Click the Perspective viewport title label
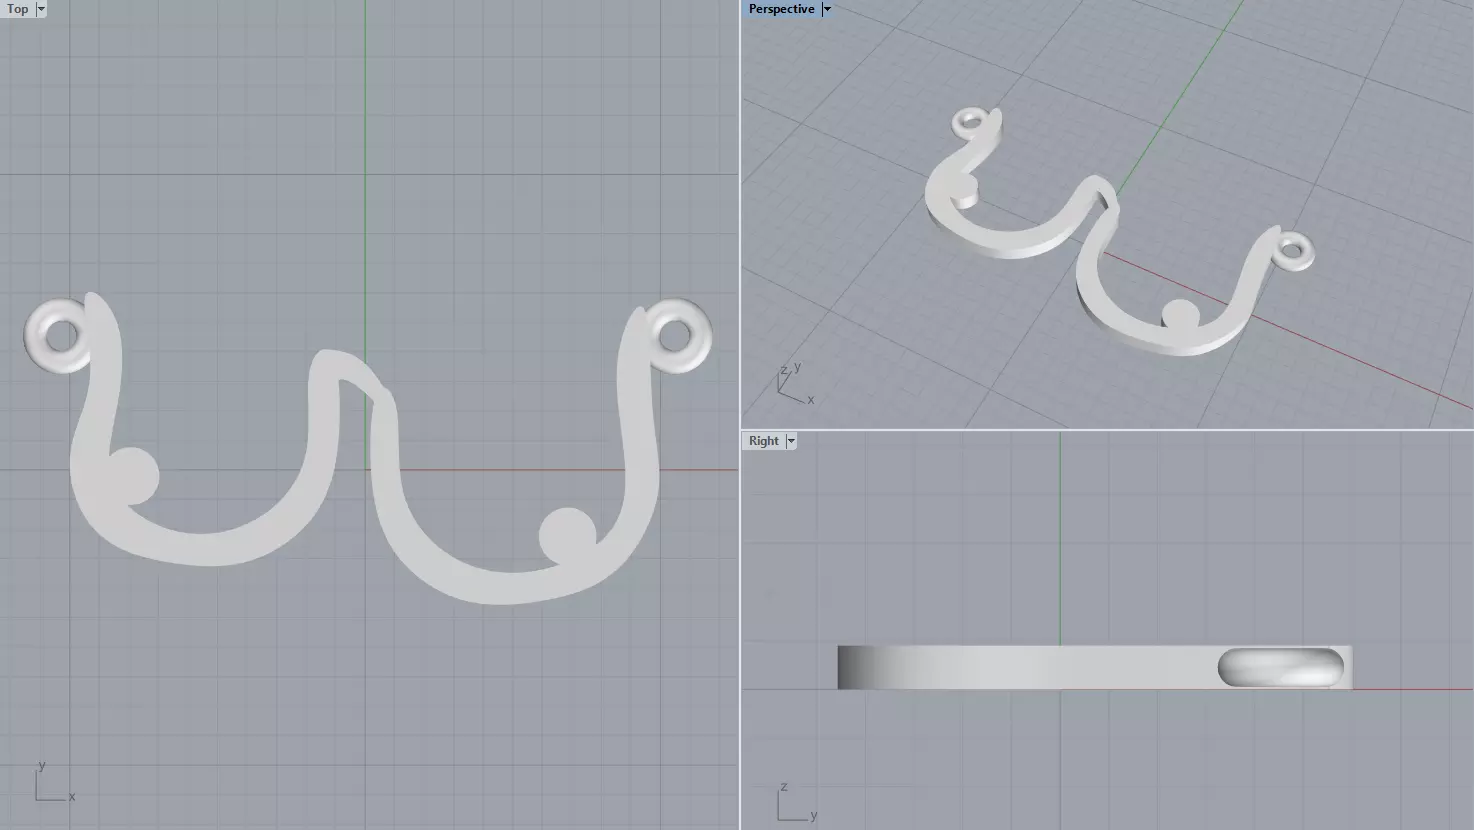Viewport: 1474px width, 830px height. pyautogui.click(x=781, y=9)
